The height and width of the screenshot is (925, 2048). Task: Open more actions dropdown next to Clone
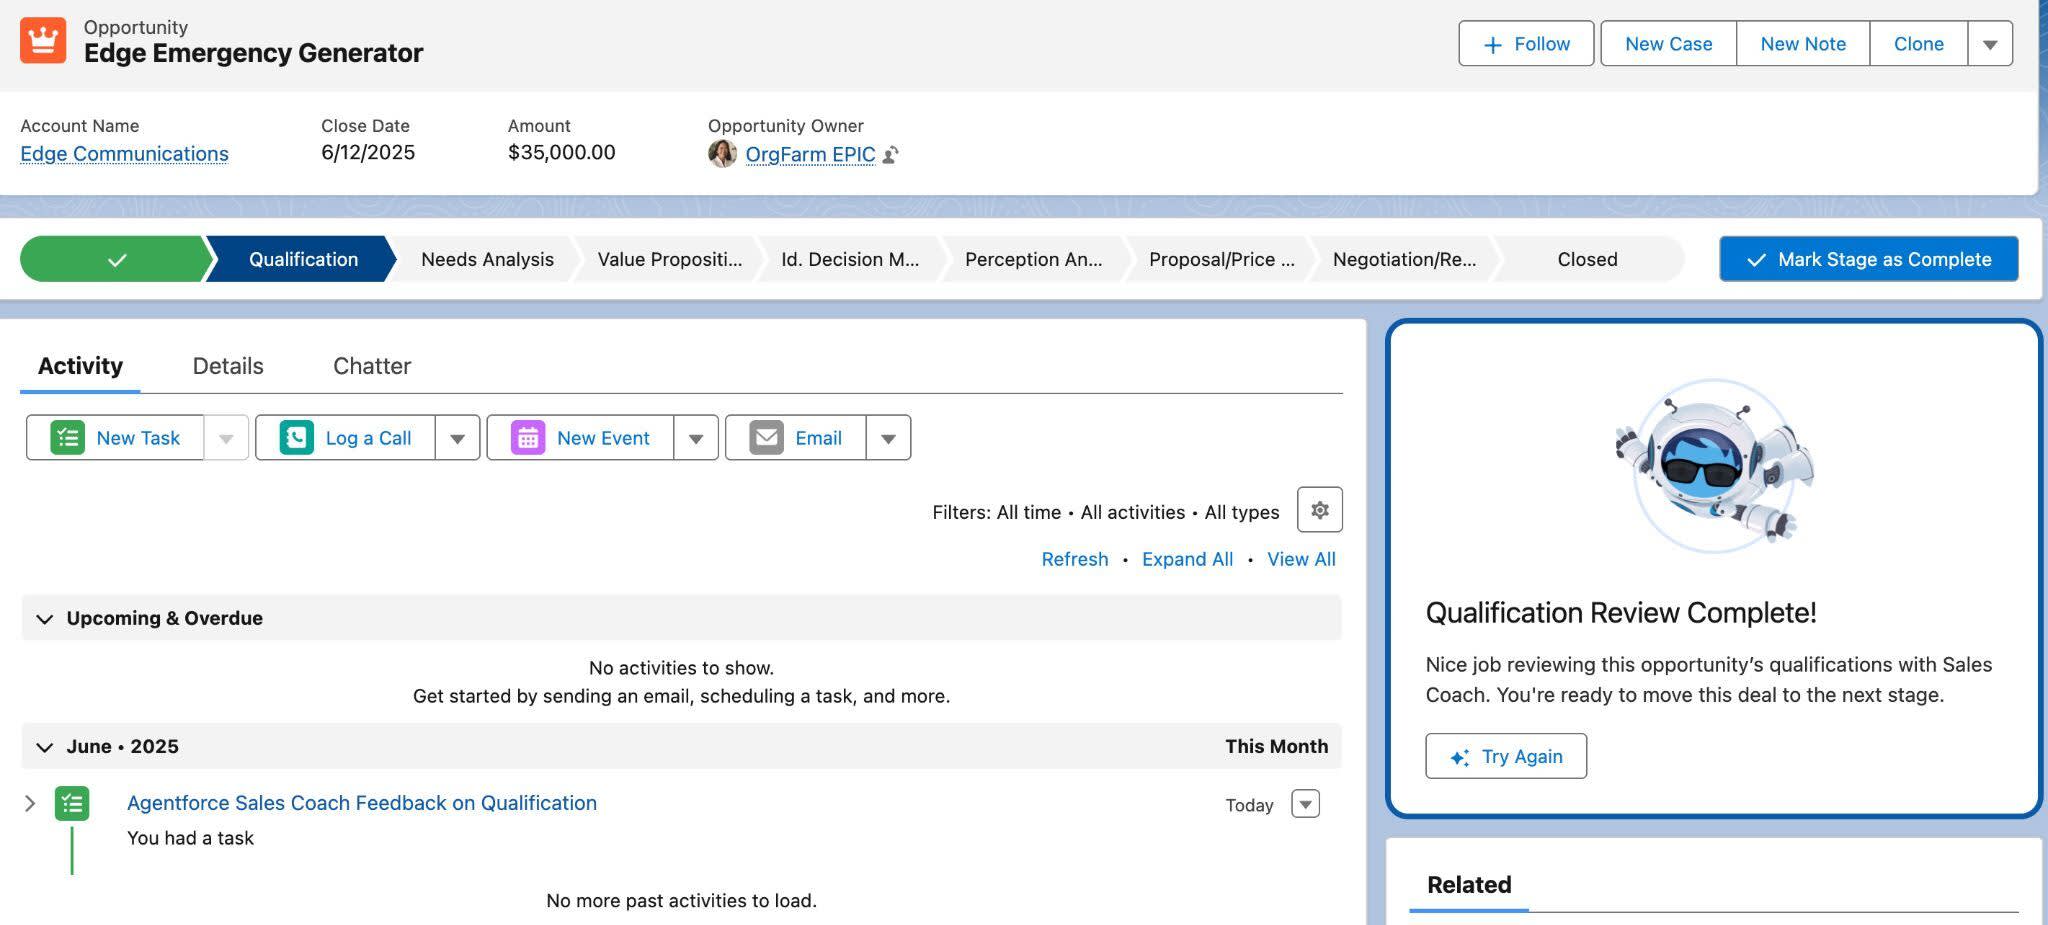point(1990,44)
